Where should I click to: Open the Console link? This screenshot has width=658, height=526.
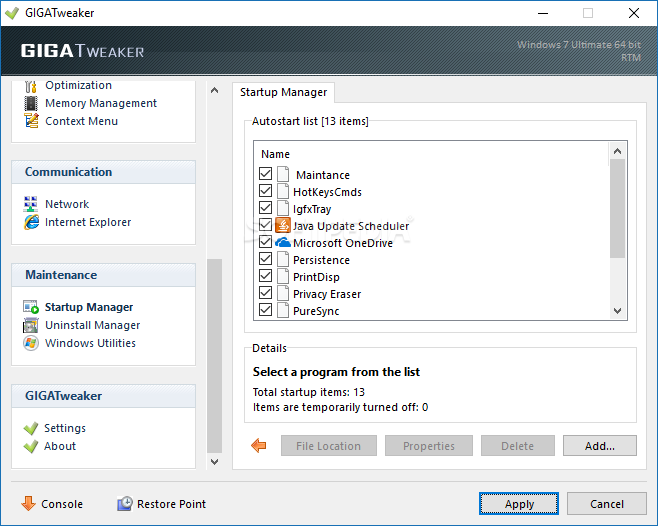pyautogui.click(x=62, y=504)
